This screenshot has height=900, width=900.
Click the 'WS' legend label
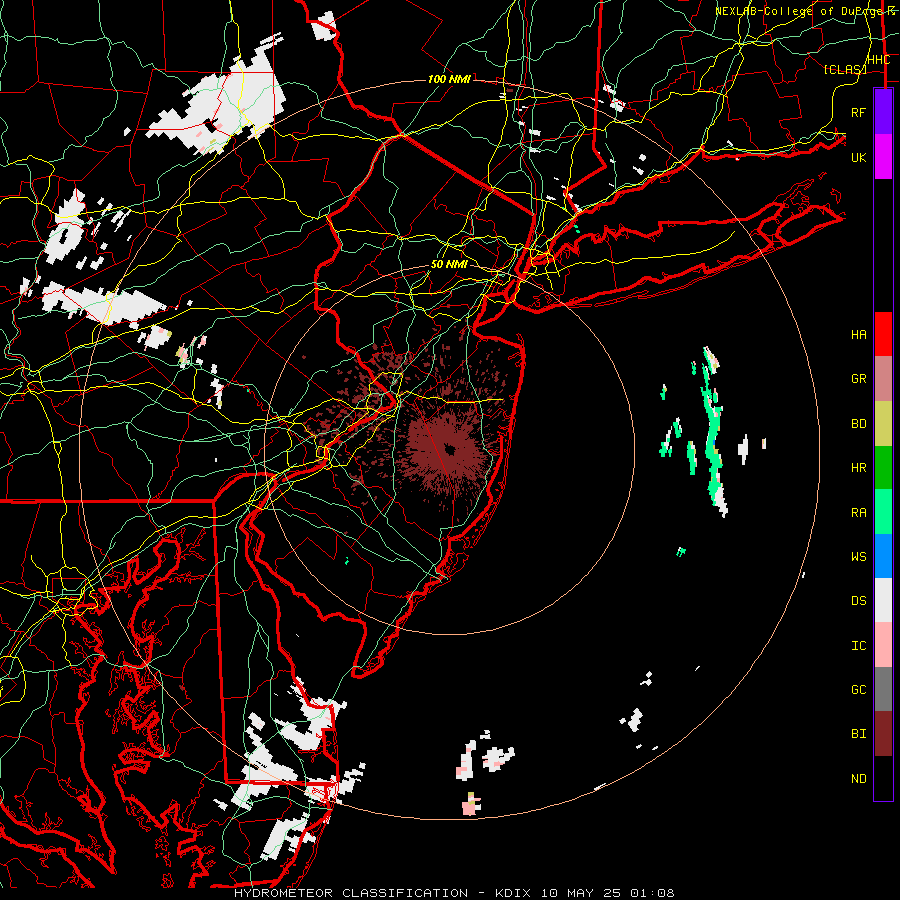point(859,557)
